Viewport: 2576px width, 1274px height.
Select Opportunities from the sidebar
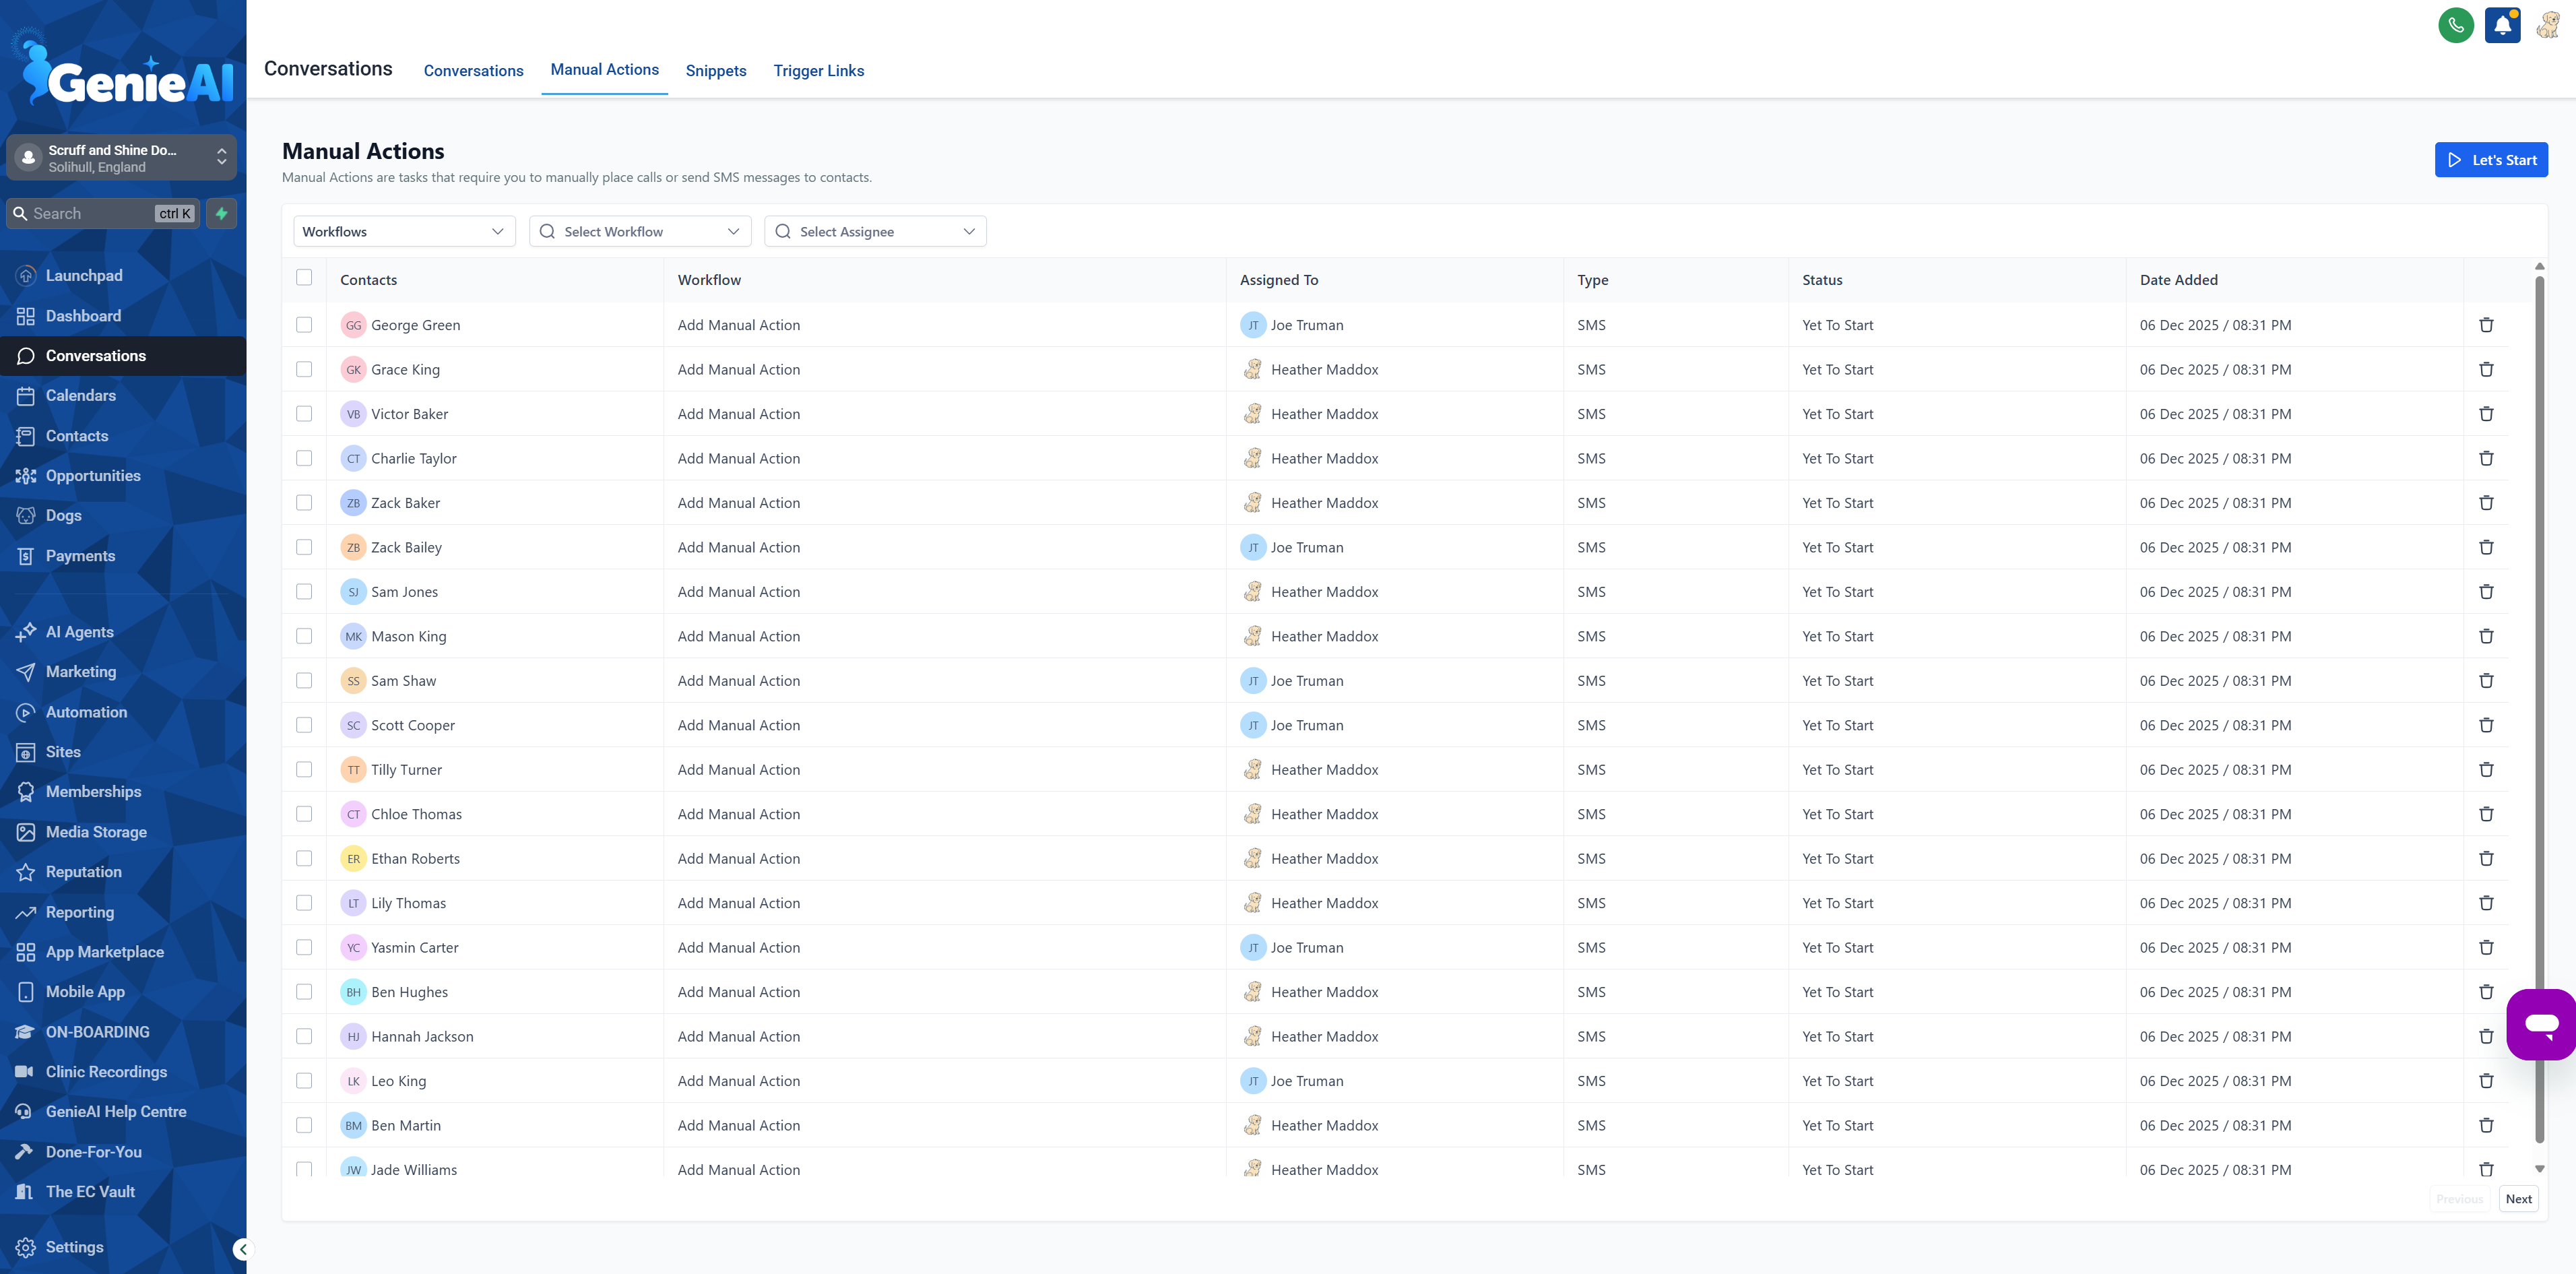[x=92, y=475]
